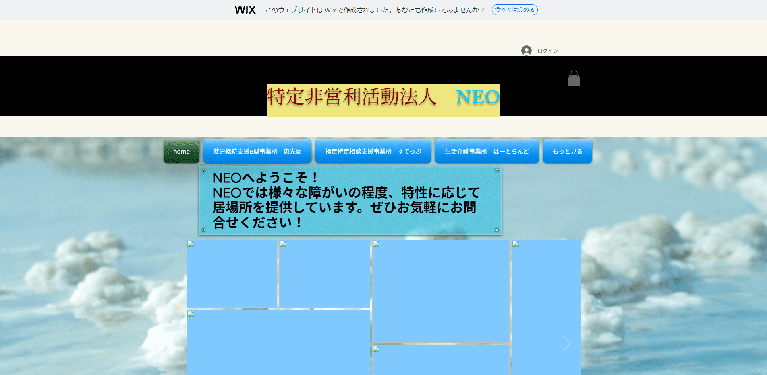The width and height of the screenshot is (767, 375).
Task: Open the shopping bag cart icon
Action: [574, 78]
